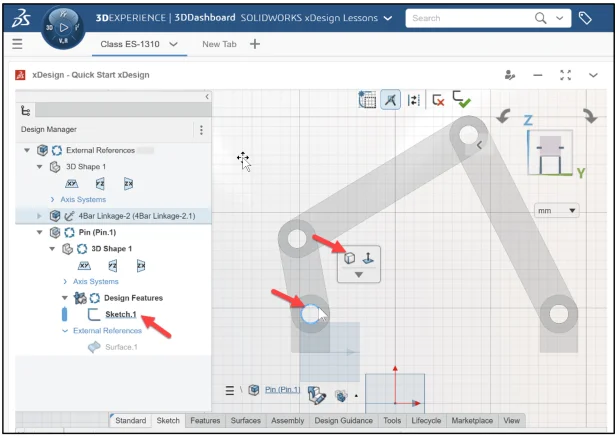
Task: Switch to the Features tab
Action: (205, 421)
